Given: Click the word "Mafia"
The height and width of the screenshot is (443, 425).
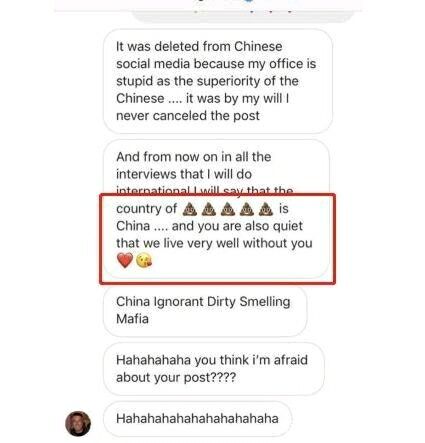Looking at the screenshot, I should coord(132,319).
